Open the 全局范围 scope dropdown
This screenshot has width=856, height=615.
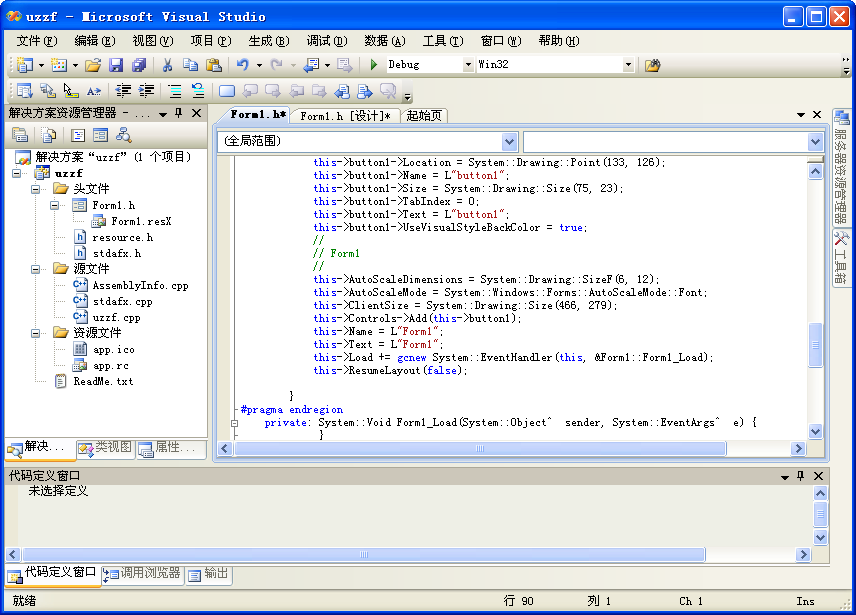(509, 142)
